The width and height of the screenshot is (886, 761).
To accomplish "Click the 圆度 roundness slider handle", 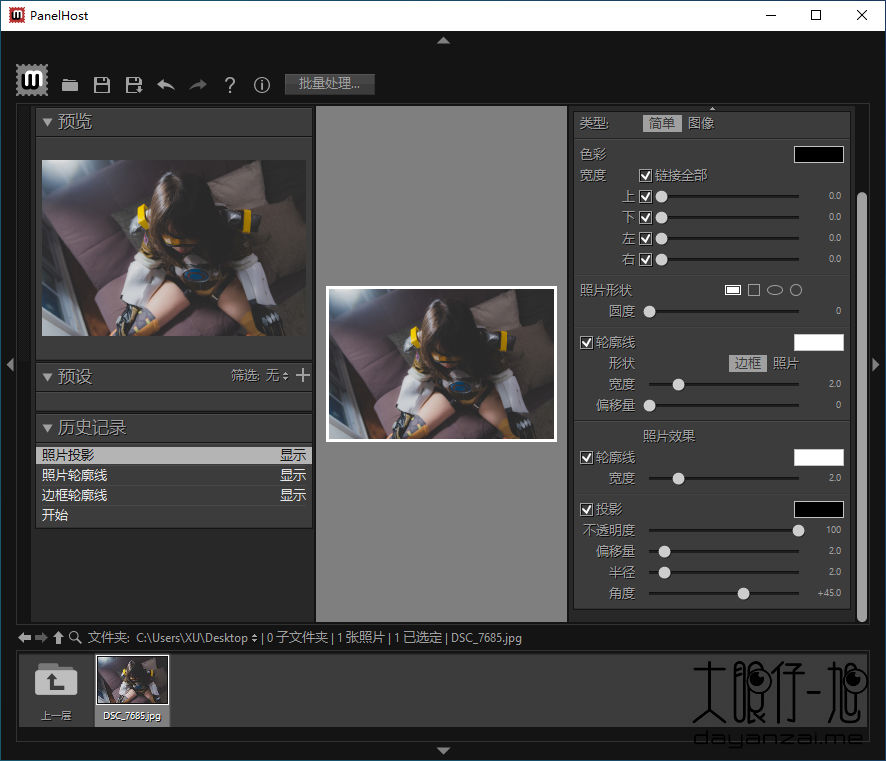I will [x=650, y=312].
